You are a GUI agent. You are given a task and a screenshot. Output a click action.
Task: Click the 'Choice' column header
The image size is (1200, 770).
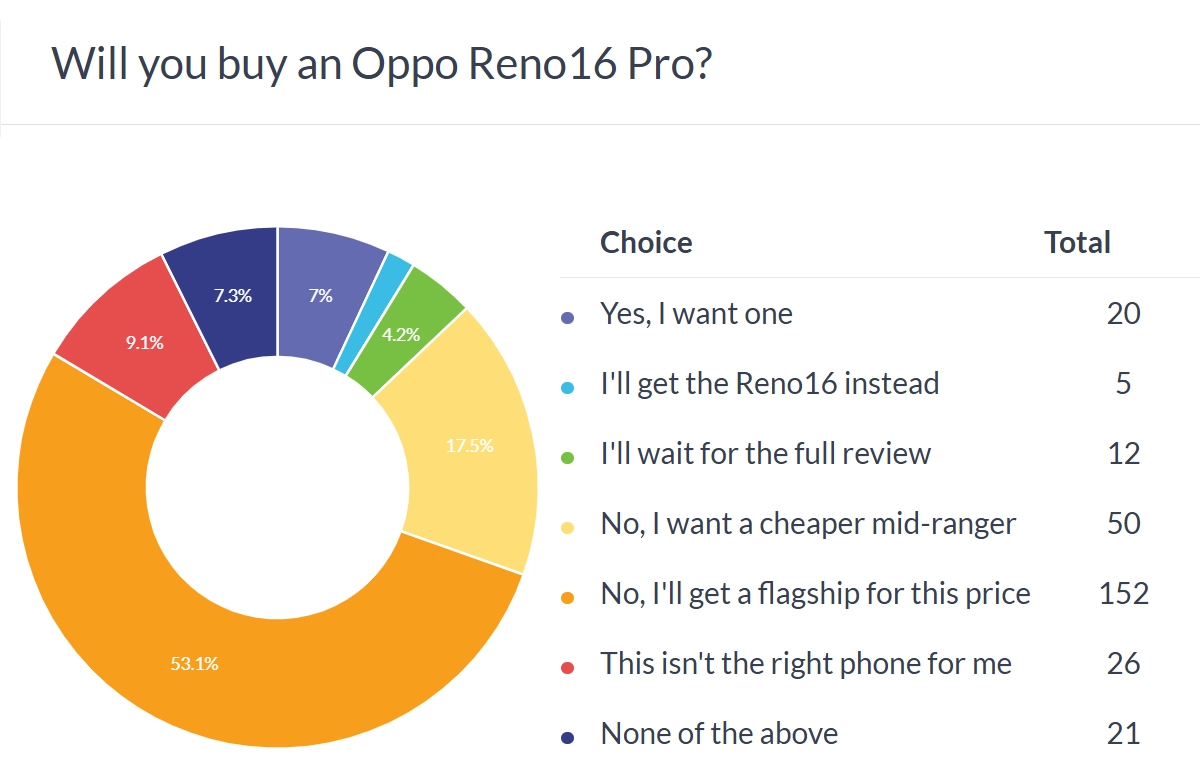[x=646, y=243]
